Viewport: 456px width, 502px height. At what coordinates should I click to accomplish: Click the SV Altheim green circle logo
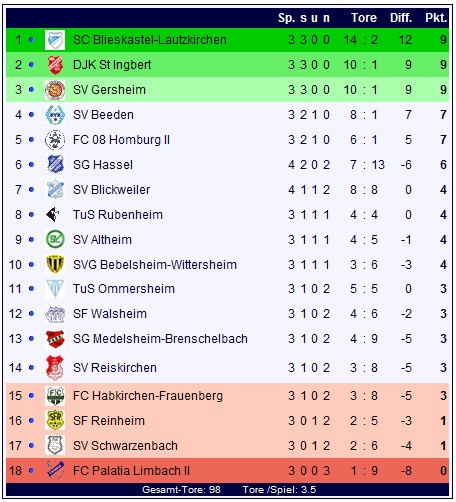pyautogui.click(x=55, y=239)
